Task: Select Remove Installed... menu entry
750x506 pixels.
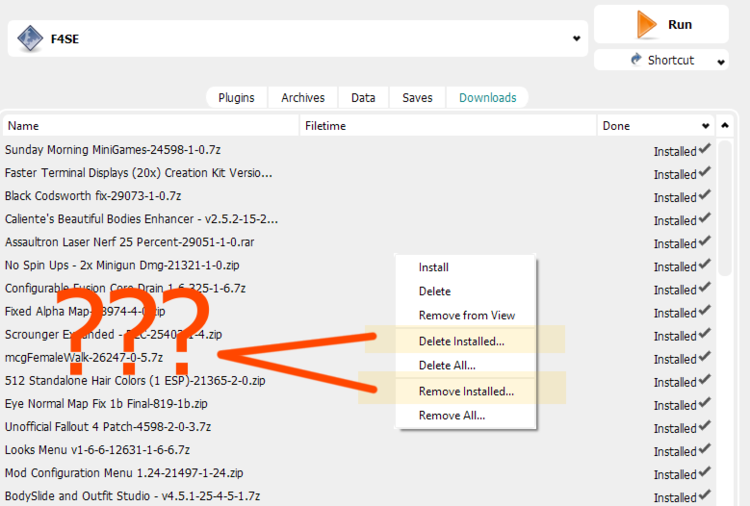Action: point(465,391)
